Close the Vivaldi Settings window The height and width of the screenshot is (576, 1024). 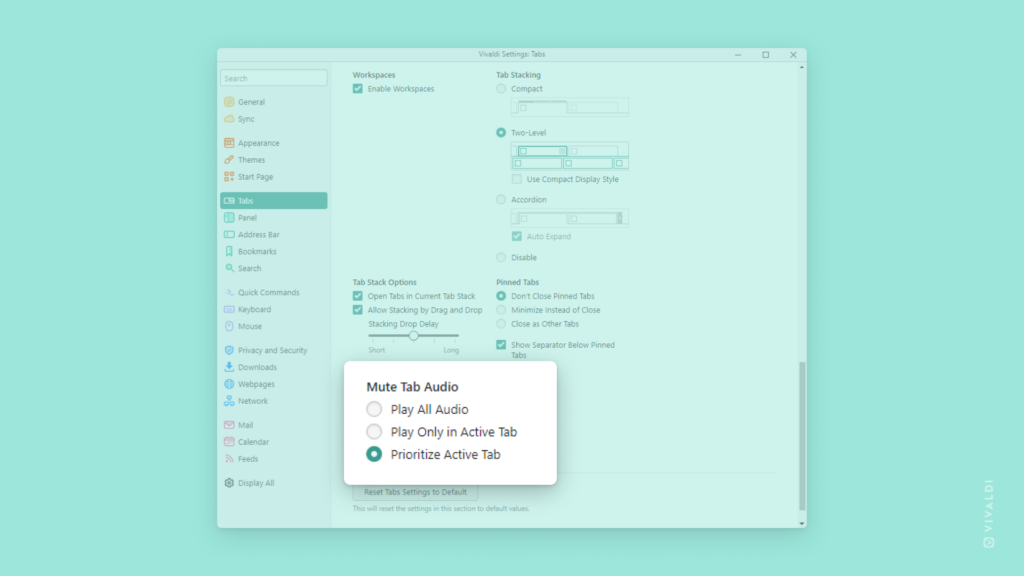[793, 55]
